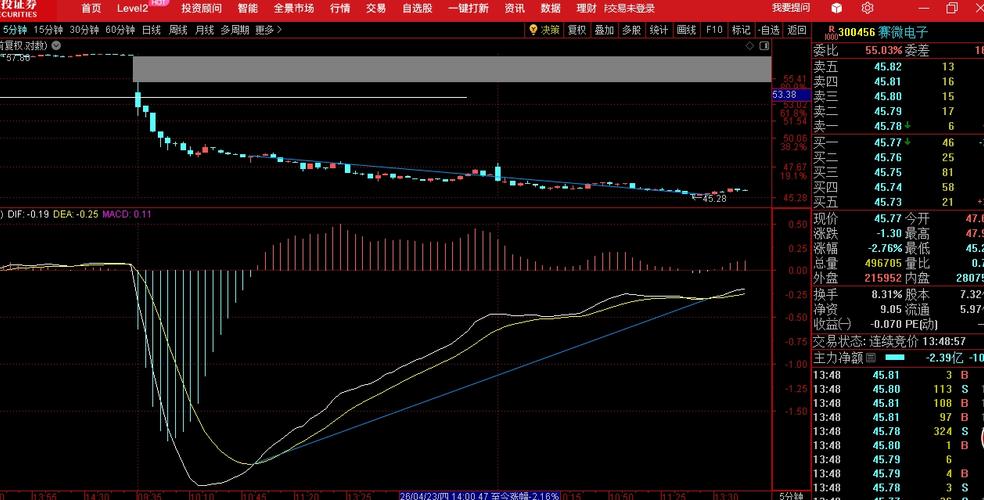Click 交易状态 连续竞价 status line
984x500 pixels.
tap(889, 341)
